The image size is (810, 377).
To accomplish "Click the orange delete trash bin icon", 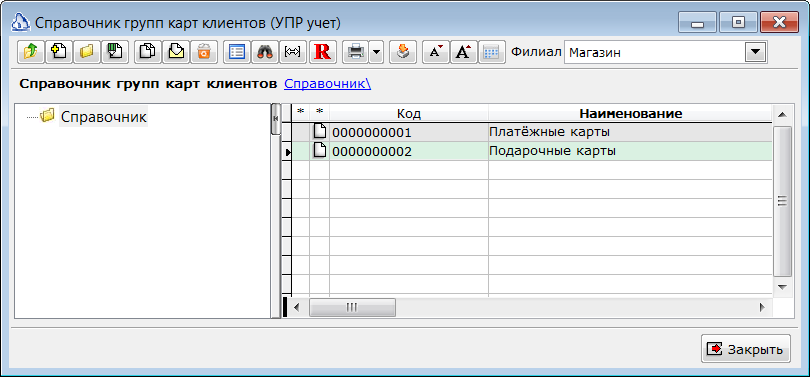I will click(x=204, y=52).
